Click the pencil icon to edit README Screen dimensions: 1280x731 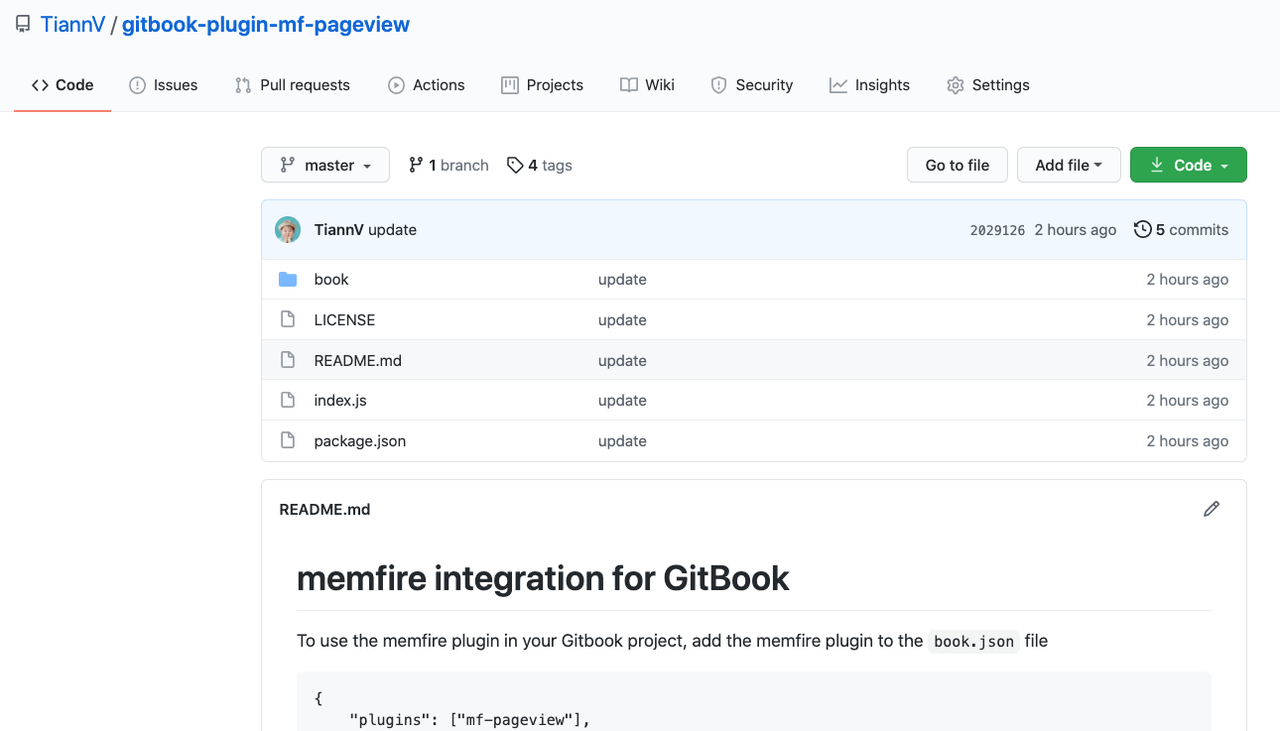point(1211,509)
